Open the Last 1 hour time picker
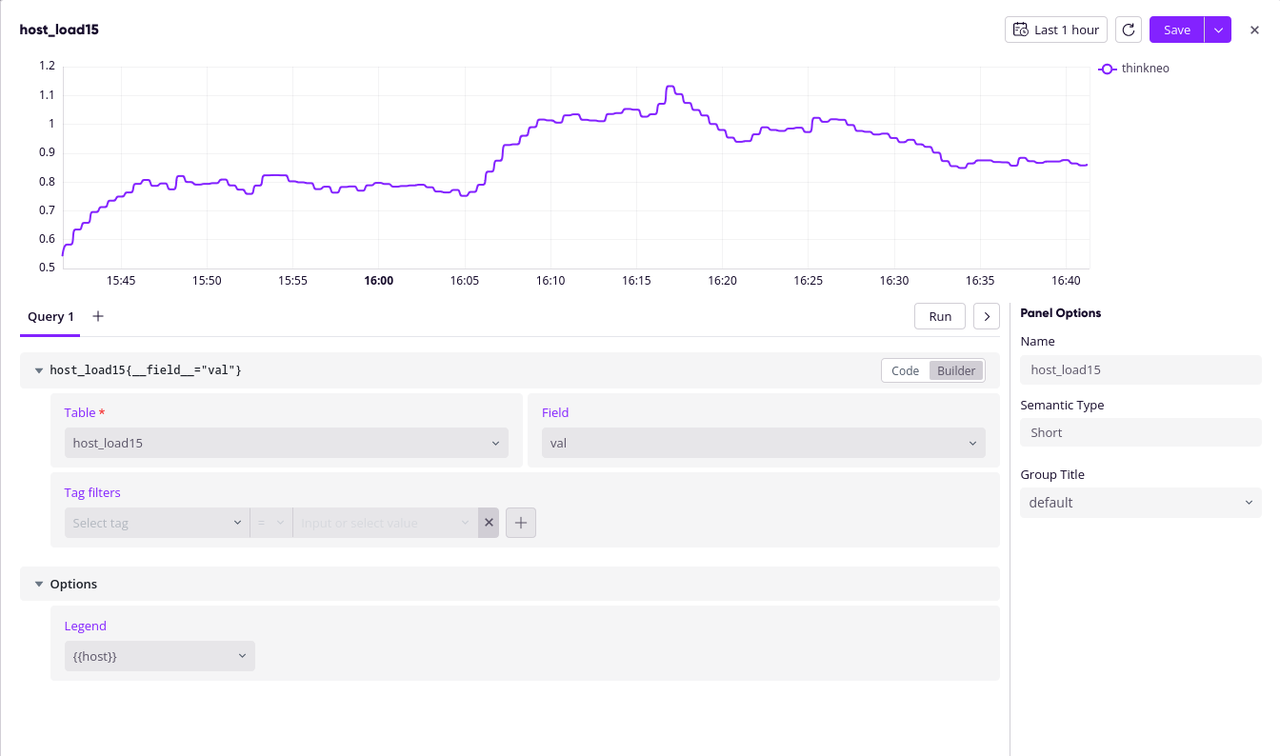 [1056, 30]
